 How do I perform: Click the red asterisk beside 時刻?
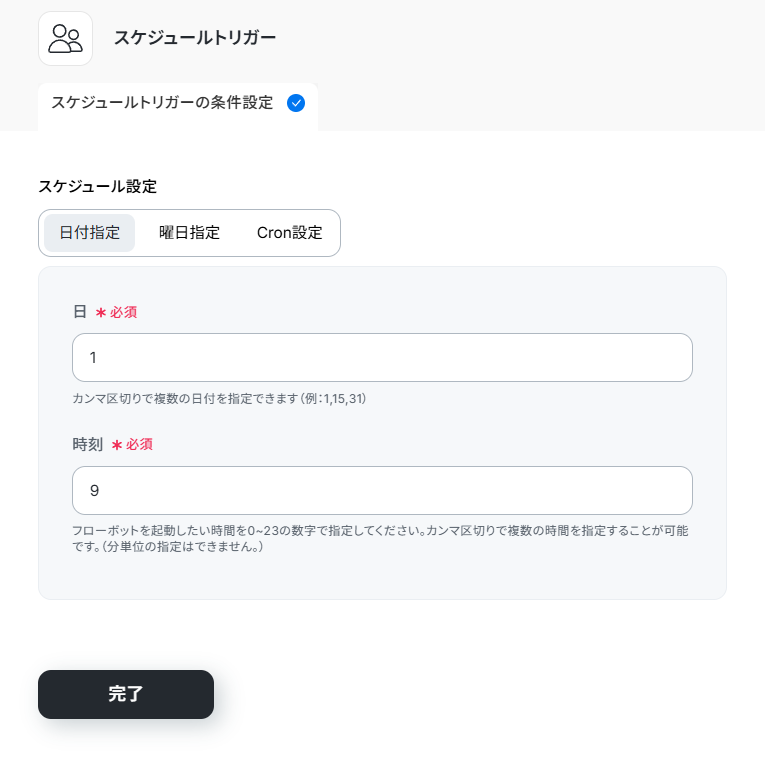[117, 445]
